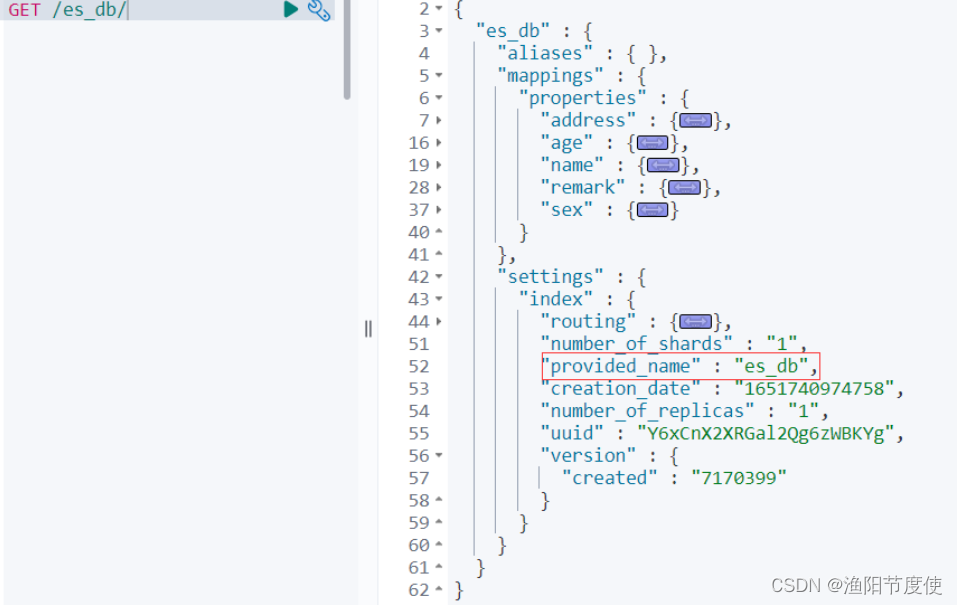Collapse "mappings" fold arrow at line 5

click(x=439, y=76)
